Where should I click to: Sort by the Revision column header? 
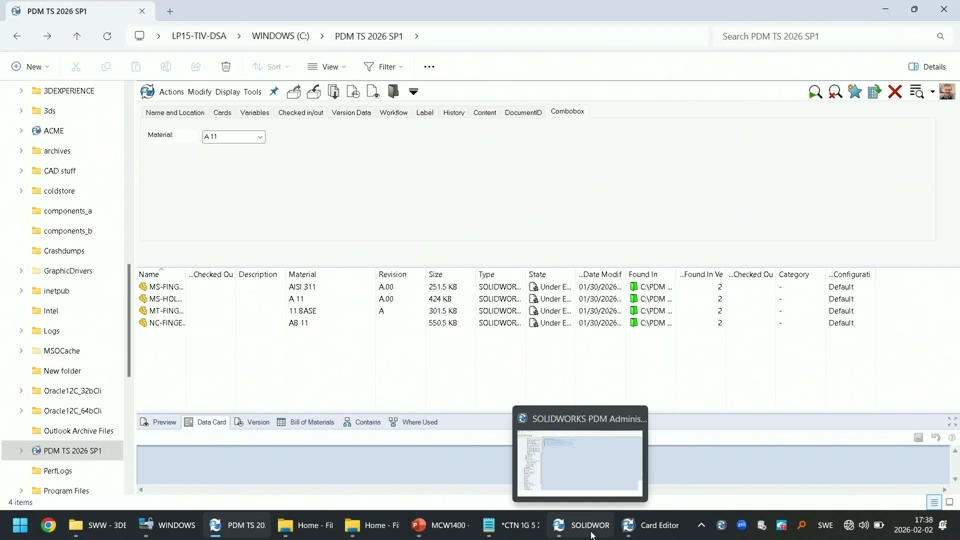click(x=392, y=274)
